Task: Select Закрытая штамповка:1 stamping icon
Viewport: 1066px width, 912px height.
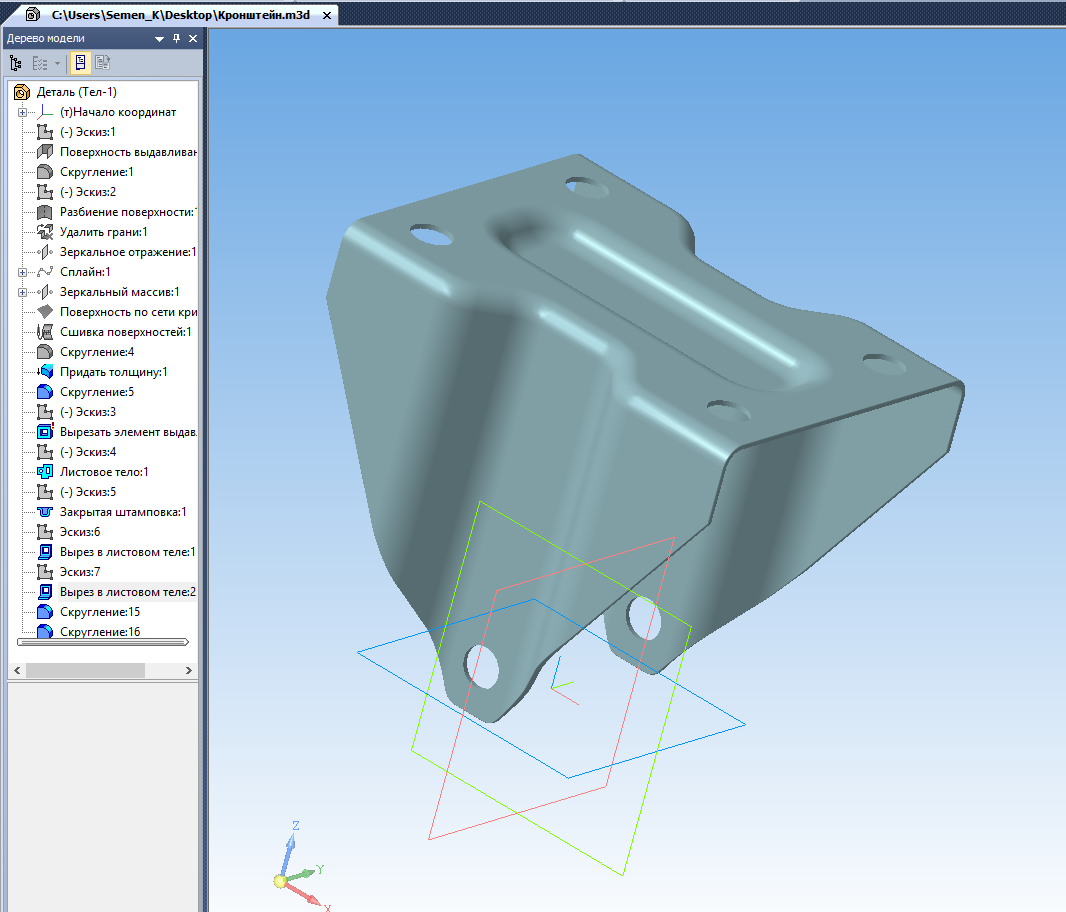Action: 45,512
